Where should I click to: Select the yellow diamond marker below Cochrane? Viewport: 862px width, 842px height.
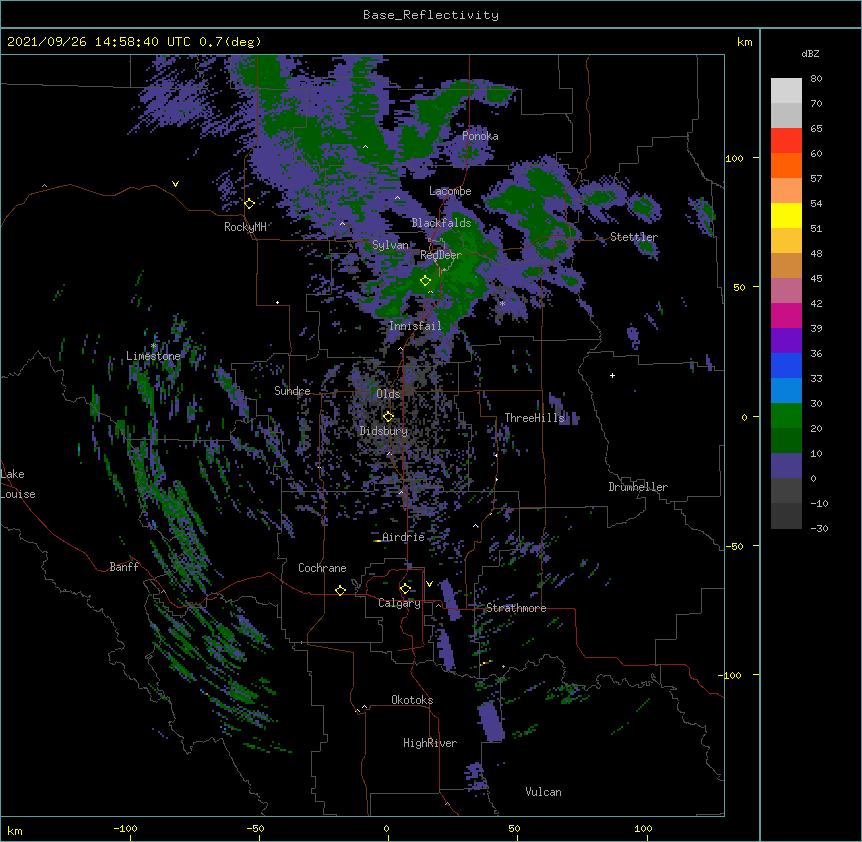[340, 590]
